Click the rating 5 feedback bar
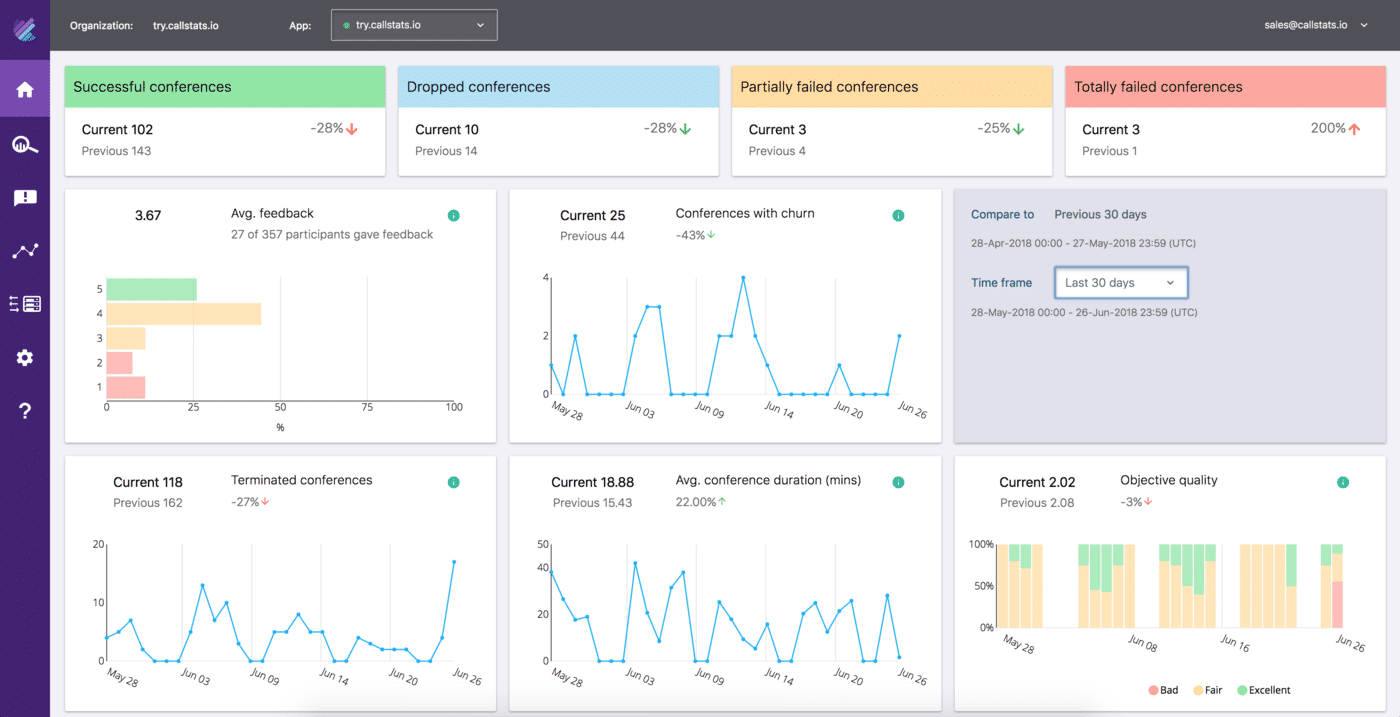This screenshot has height=717, width=1400. pyautogui.click(x=152, y=289)
